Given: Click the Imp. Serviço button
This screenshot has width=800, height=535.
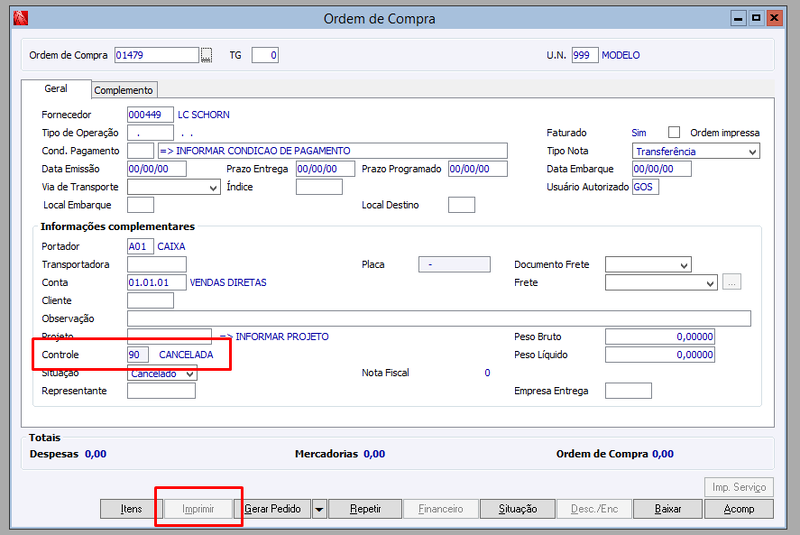Looking at the screenshot, I should pos(739,487).
